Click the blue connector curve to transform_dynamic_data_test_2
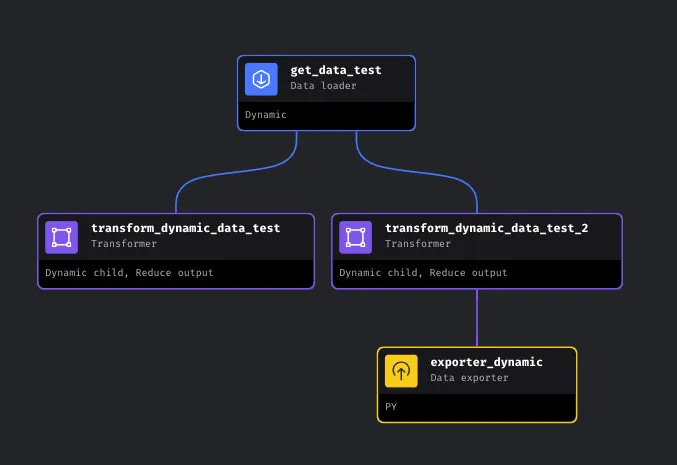Screen dimensions: 677x465 (x=417, y=172)
